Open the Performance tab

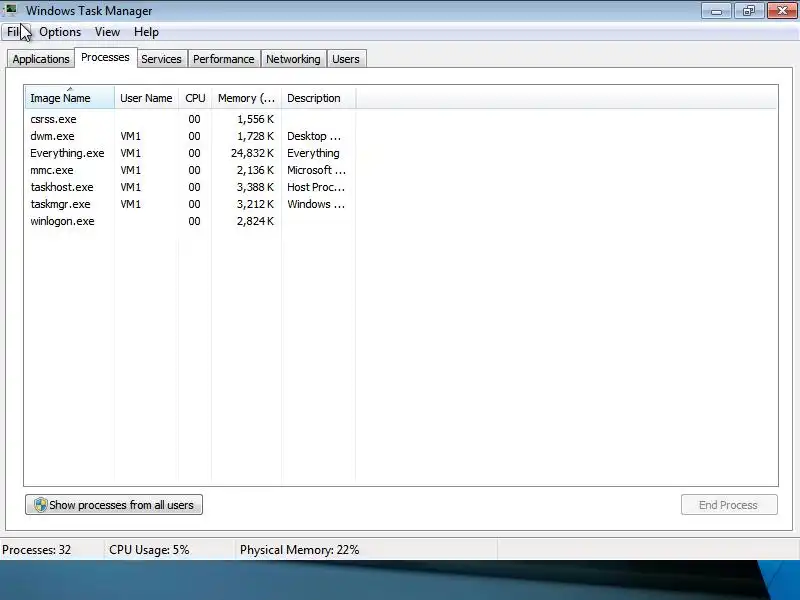223,59
